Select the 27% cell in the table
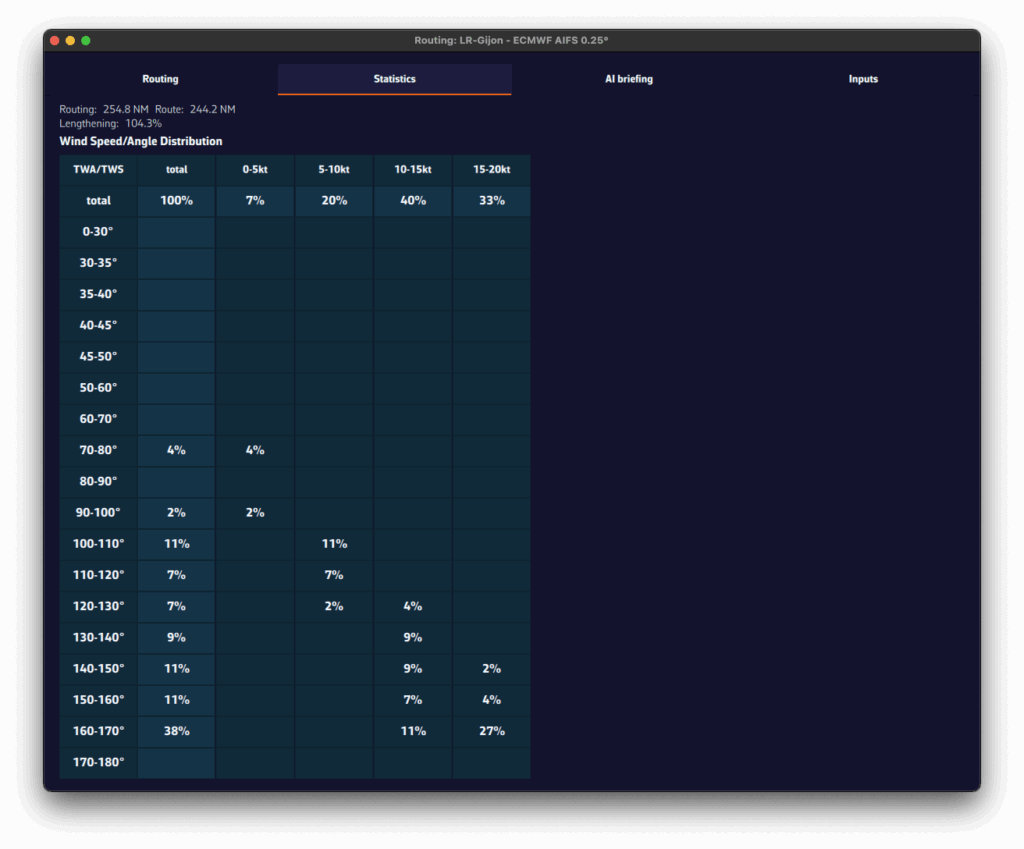The width and height of the screenshot is (1024, 849). pyautogui.click(x=491, y=731)
